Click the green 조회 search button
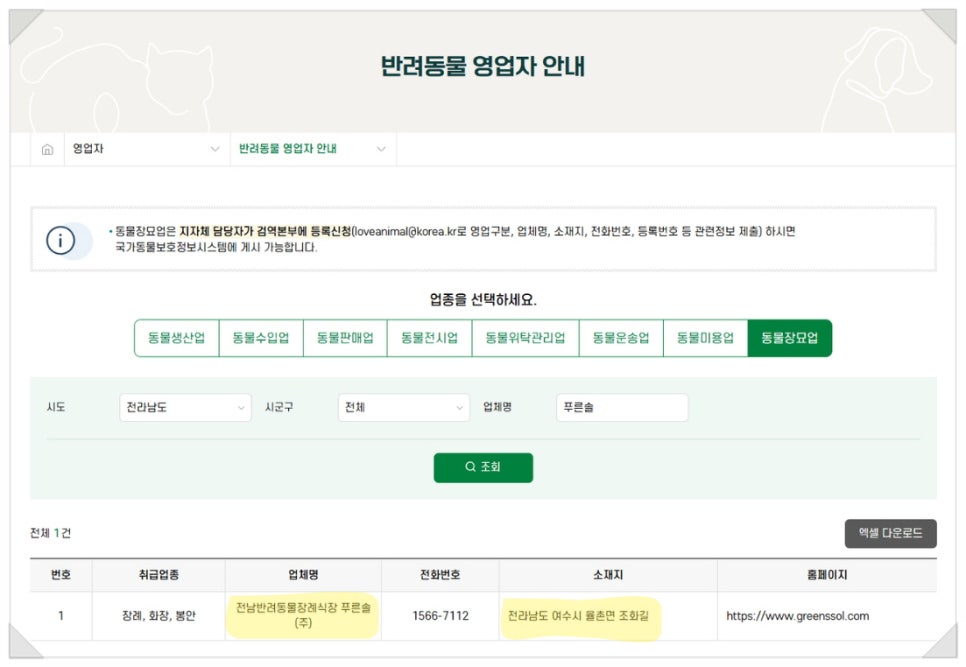Image resolution: width=966 pixels, height=667 pixels. 483,467
